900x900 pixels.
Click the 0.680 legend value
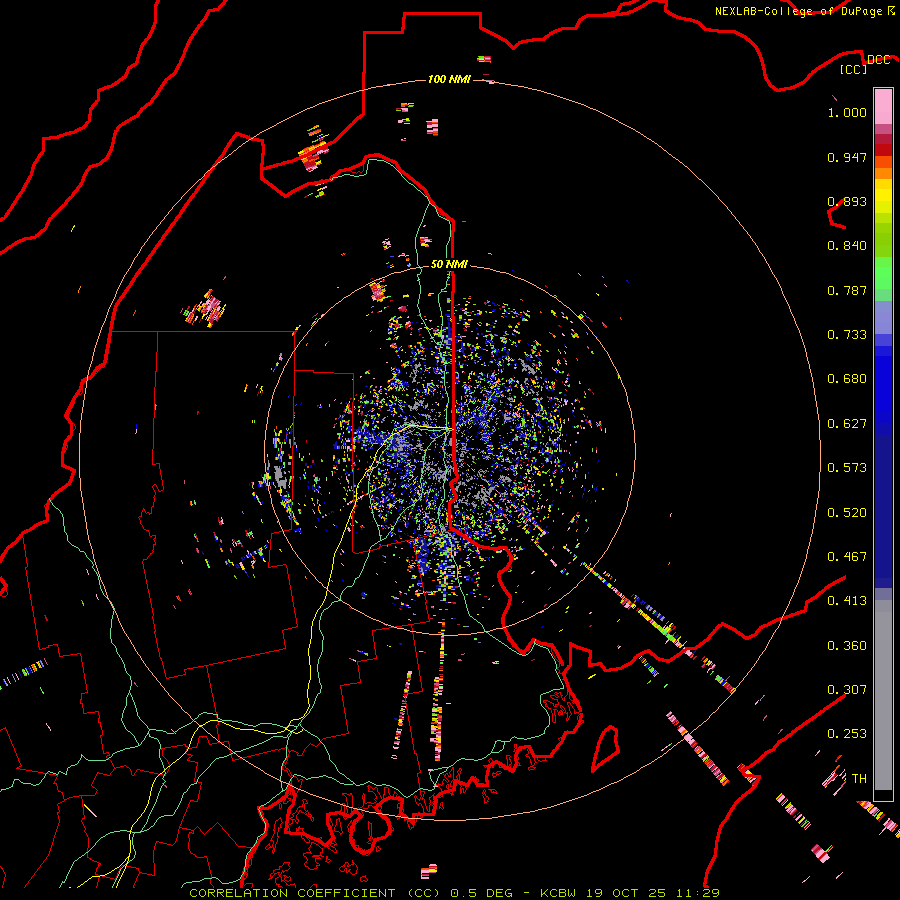847,379
